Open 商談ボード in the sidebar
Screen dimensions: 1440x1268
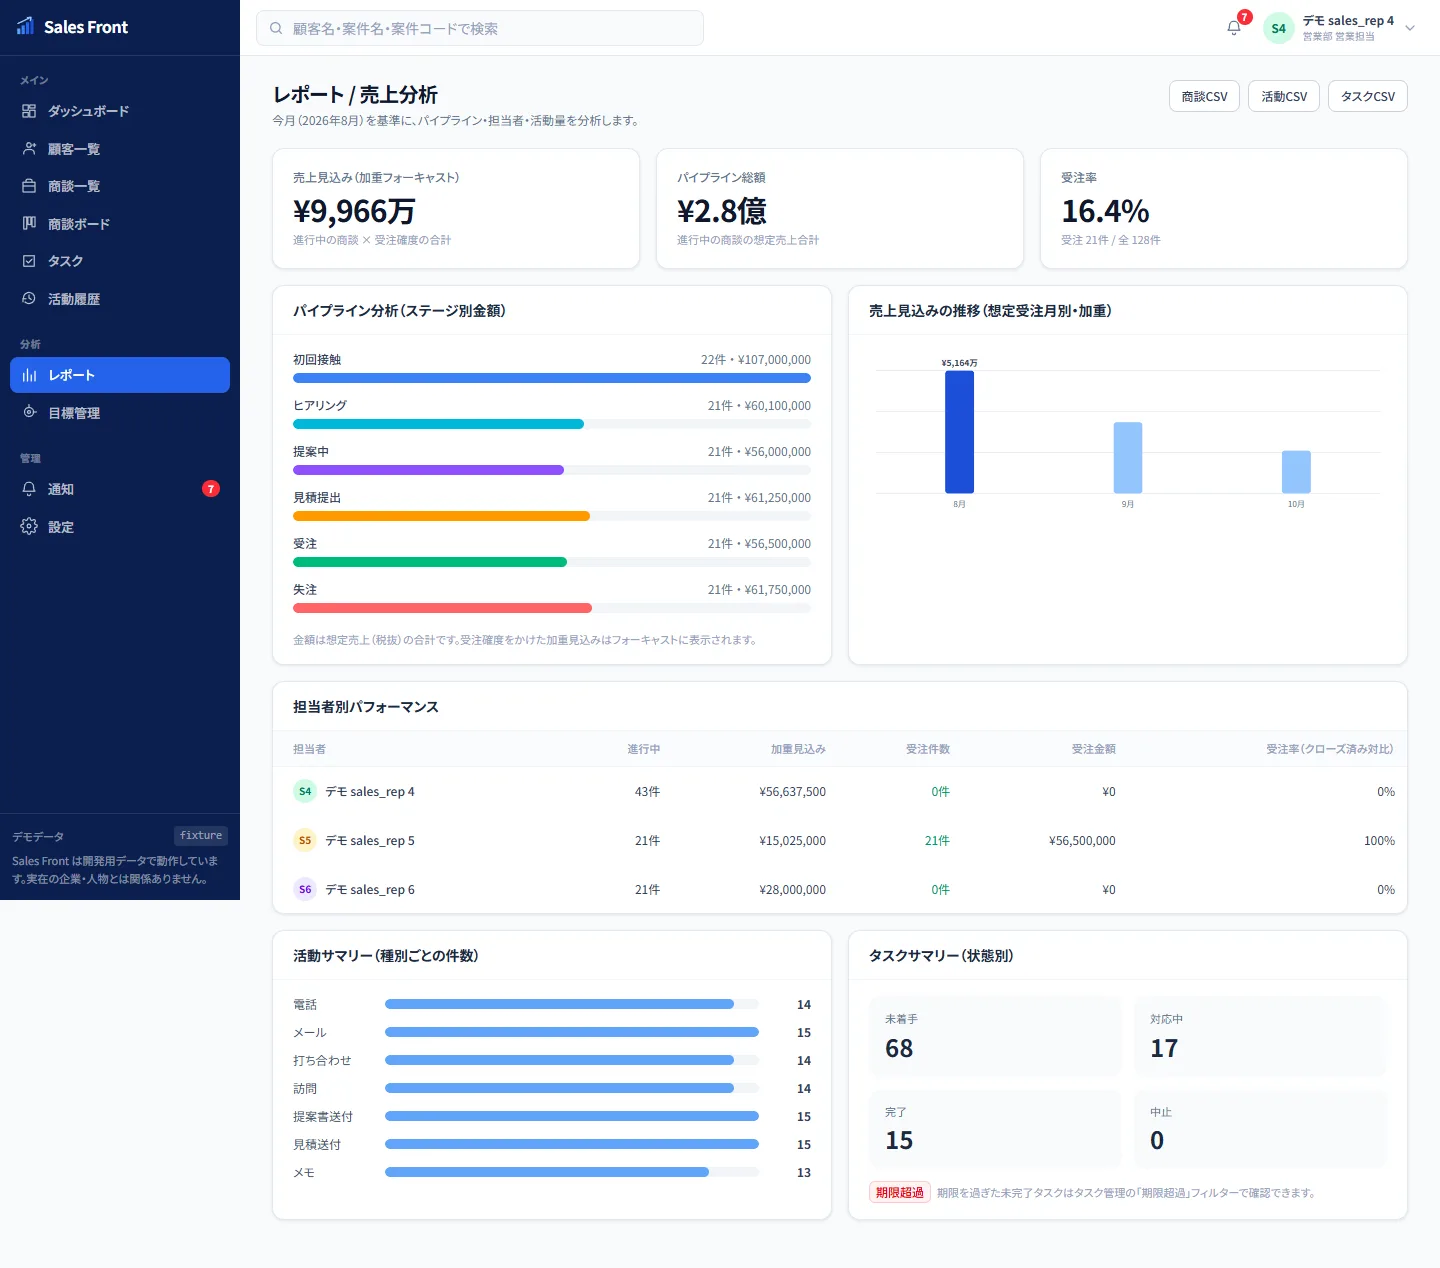[120, 223]
